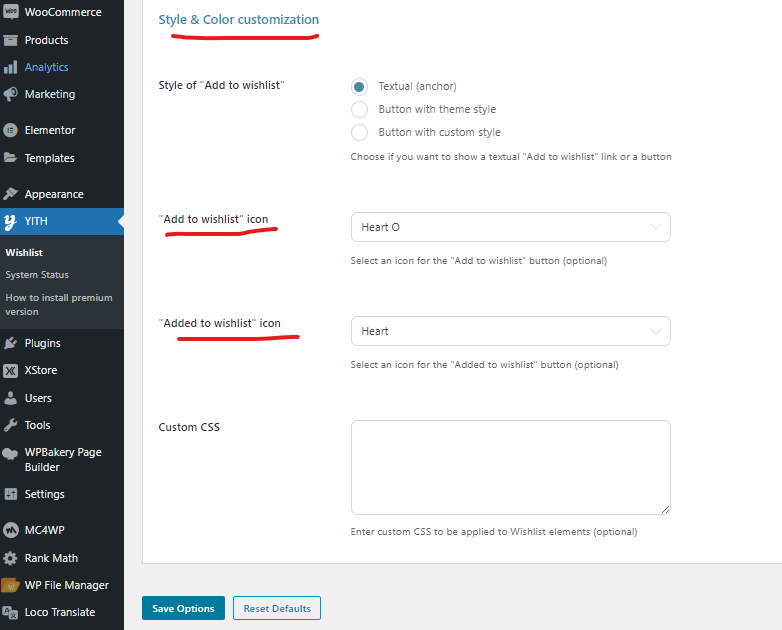Click the Analytics bar chart icon
The height and width of the screenshot is (630, 782).
tap(10, 67)
